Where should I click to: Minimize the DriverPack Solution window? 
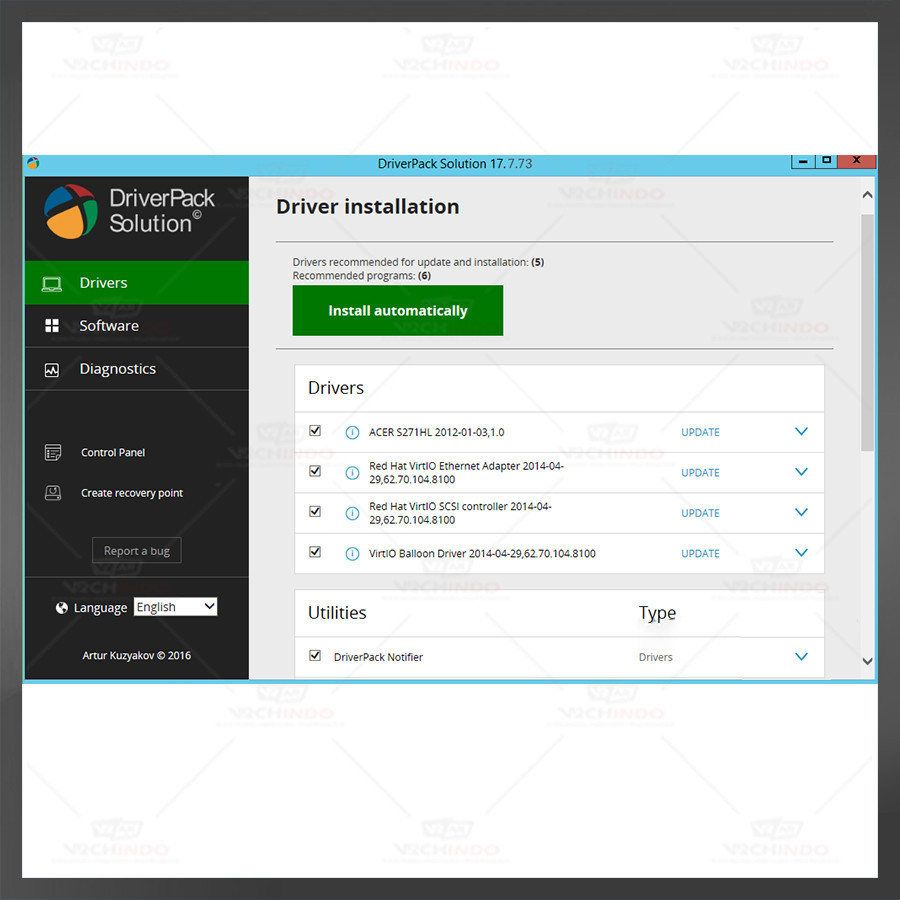click(x=803, y=162)
